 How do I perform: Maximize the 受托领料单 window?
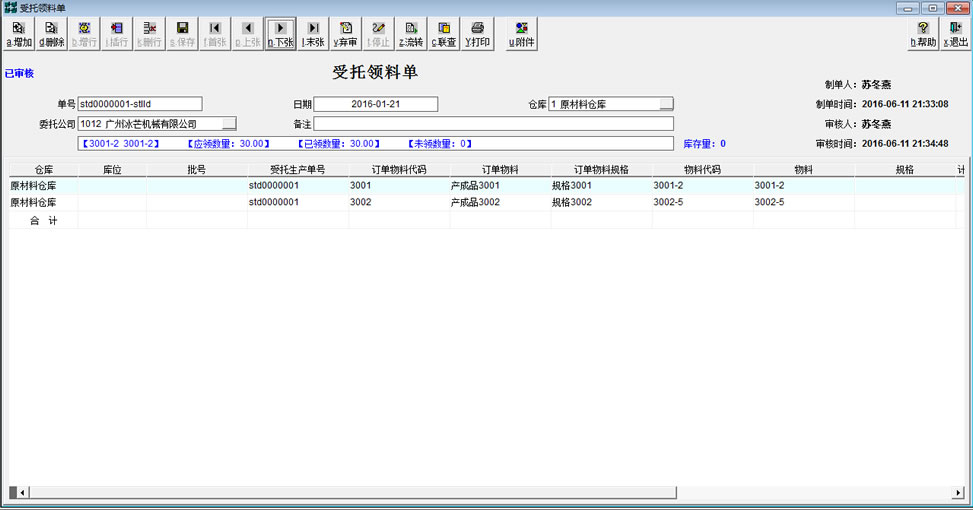click(x=933, y=8)
